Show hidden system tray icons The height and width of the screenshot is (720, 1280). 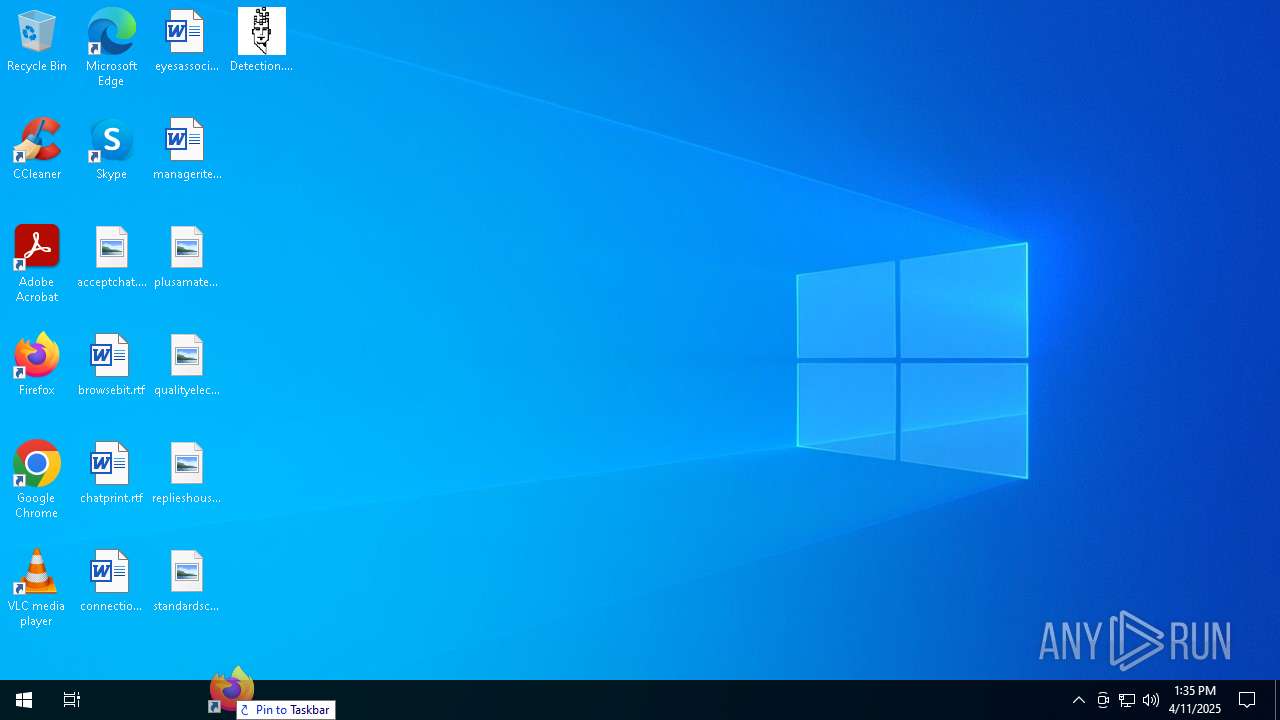[1079, 700]
